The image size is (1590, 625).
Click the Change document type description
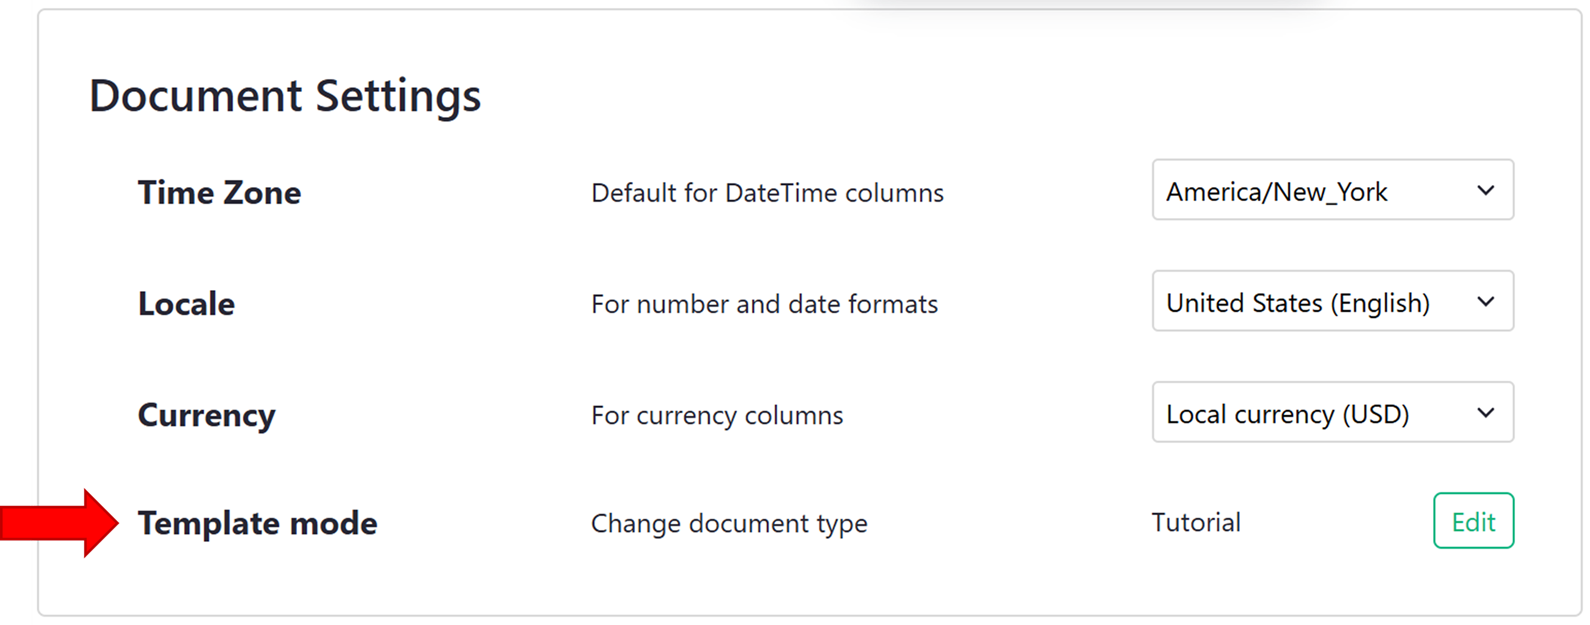point(729,523)
